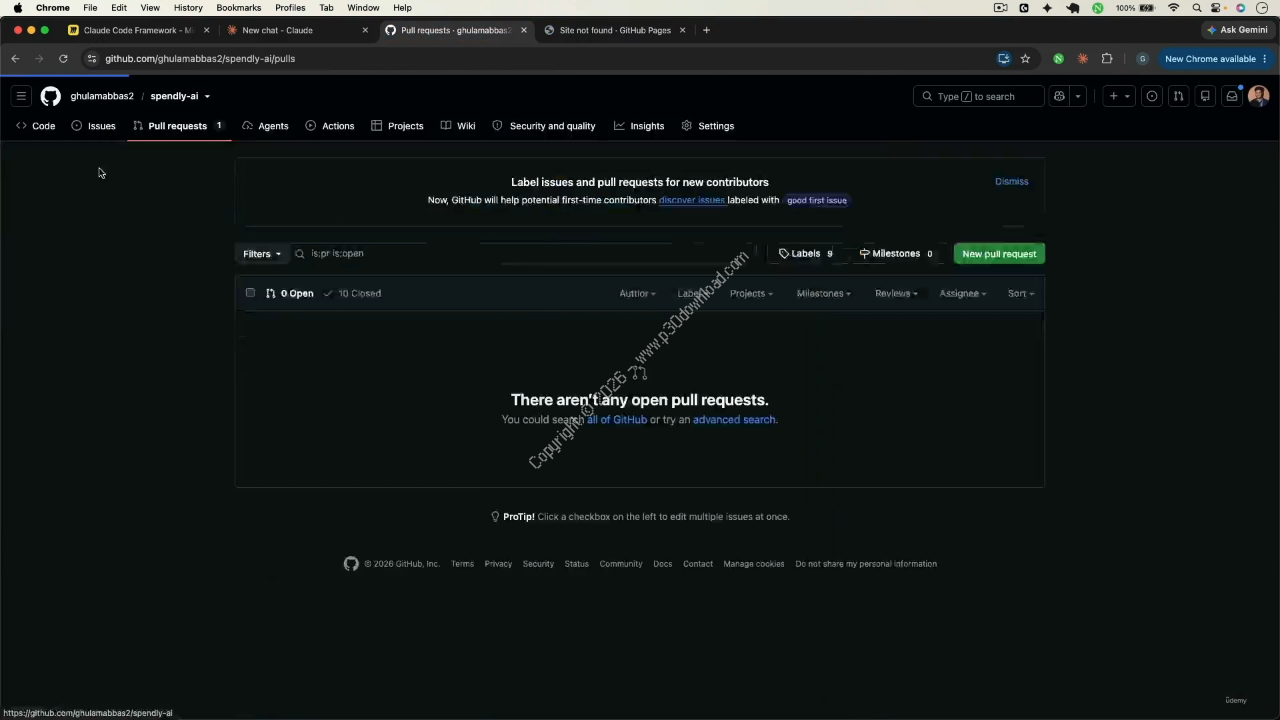Open your issues via header circle icon
This screenshot has height=720, width=1280.
point(1152,96)
